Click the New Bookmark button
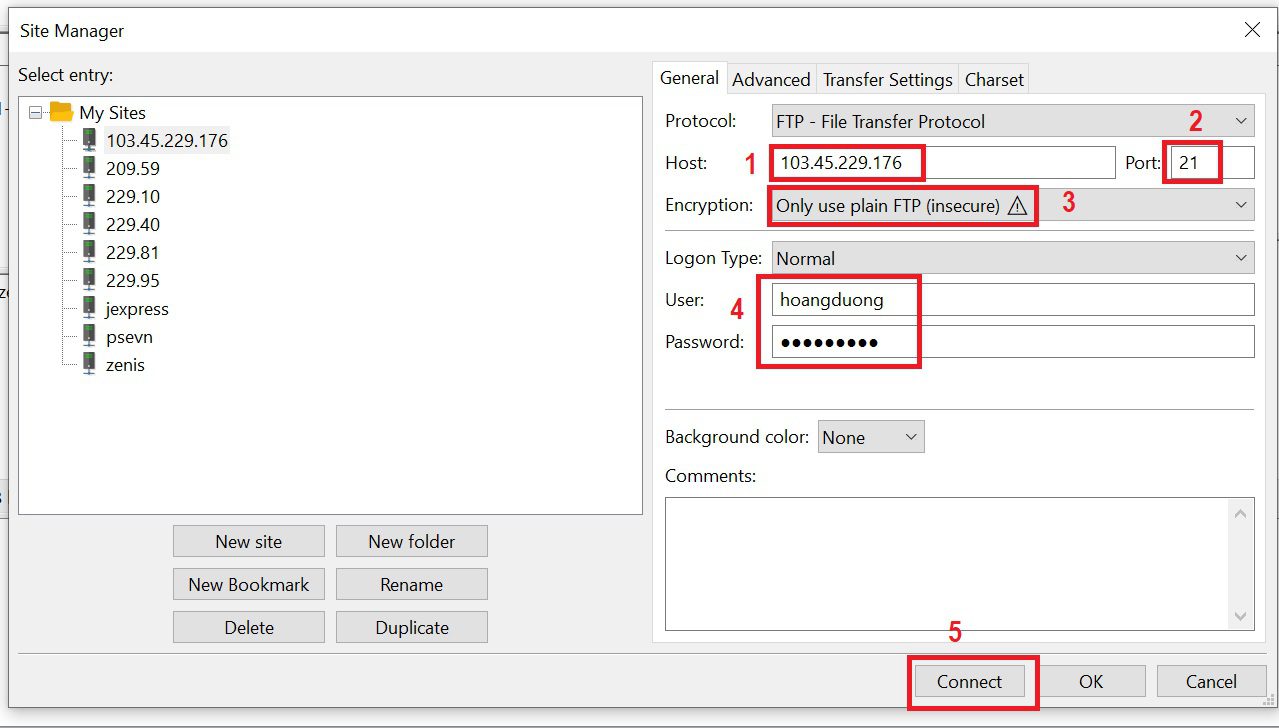Image resolution: width=1279 pixels, height=728 pixels. (x=249, y=584)
